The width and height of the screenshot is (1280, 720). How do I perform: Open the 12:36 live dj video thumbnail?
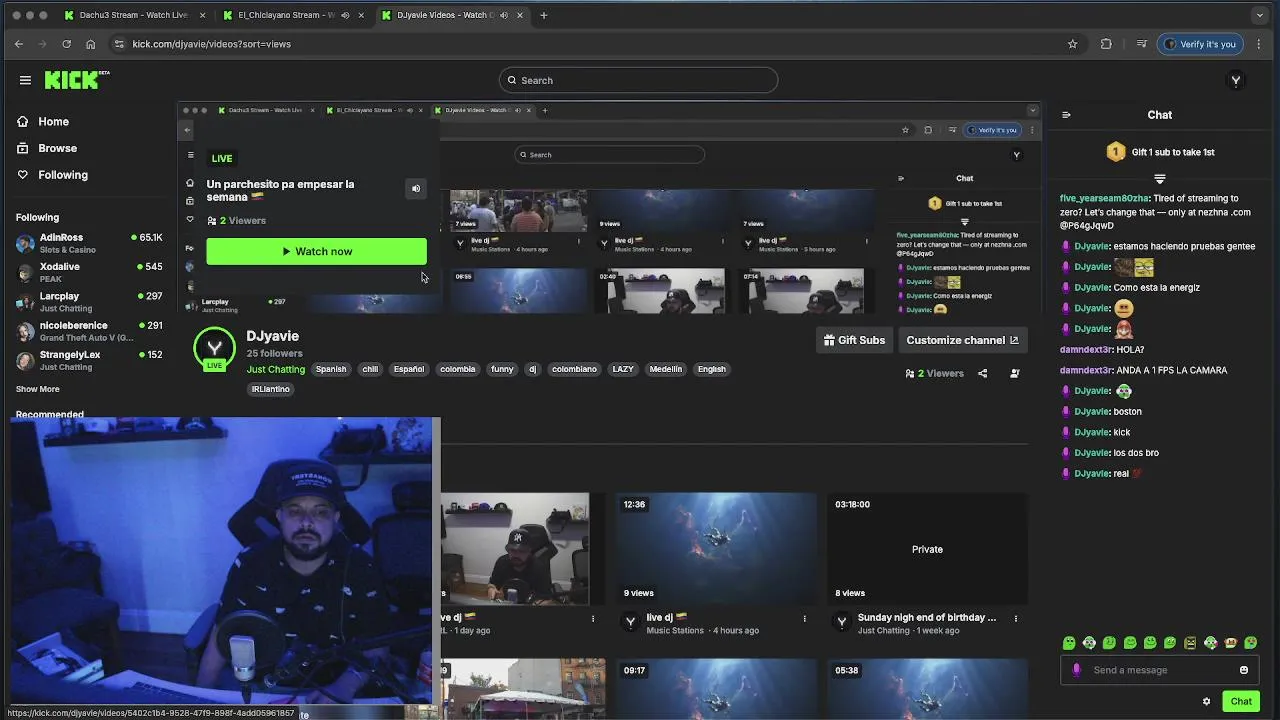[x=716, y=549]
